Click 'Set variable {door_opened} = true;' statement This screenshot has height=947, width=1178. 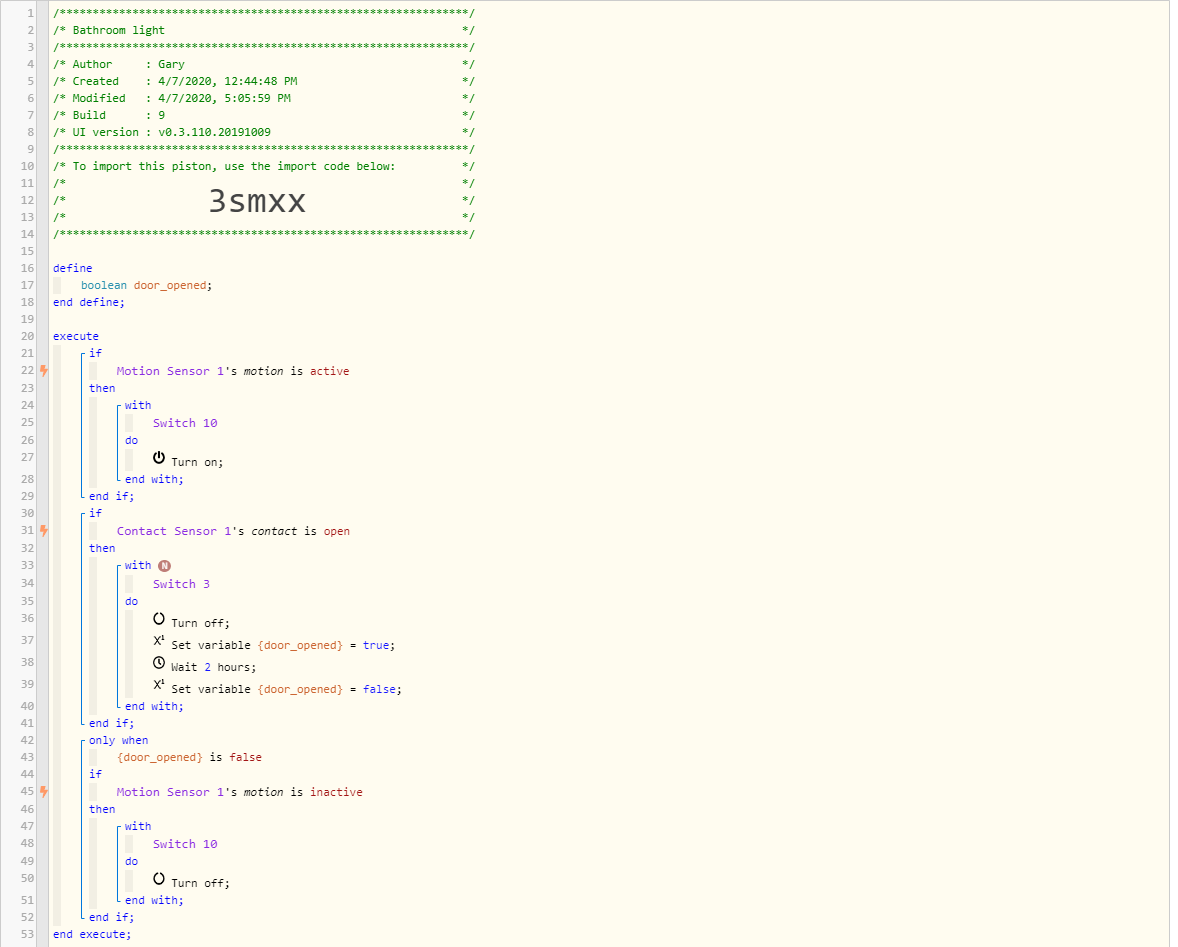[x=282, y=645]
